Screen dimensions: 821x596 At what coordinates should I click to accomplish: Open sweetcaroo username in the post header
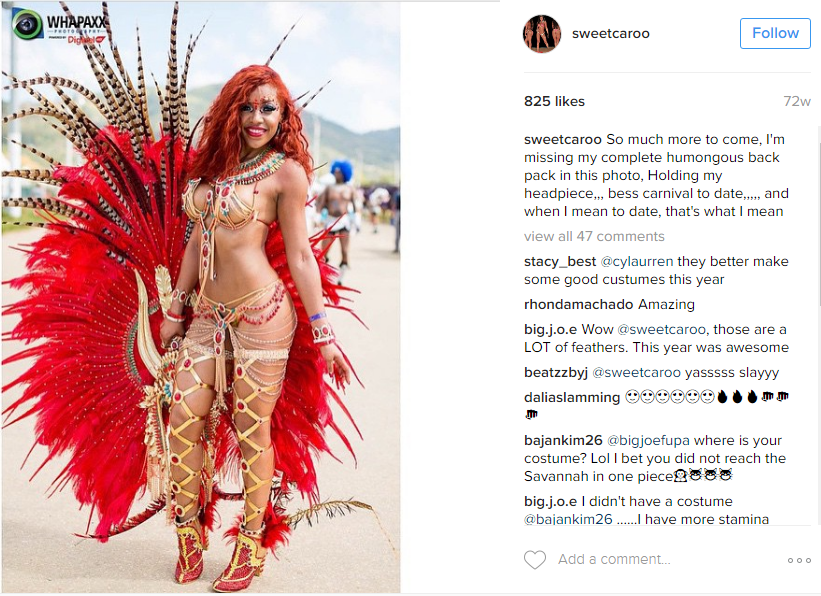611,34
